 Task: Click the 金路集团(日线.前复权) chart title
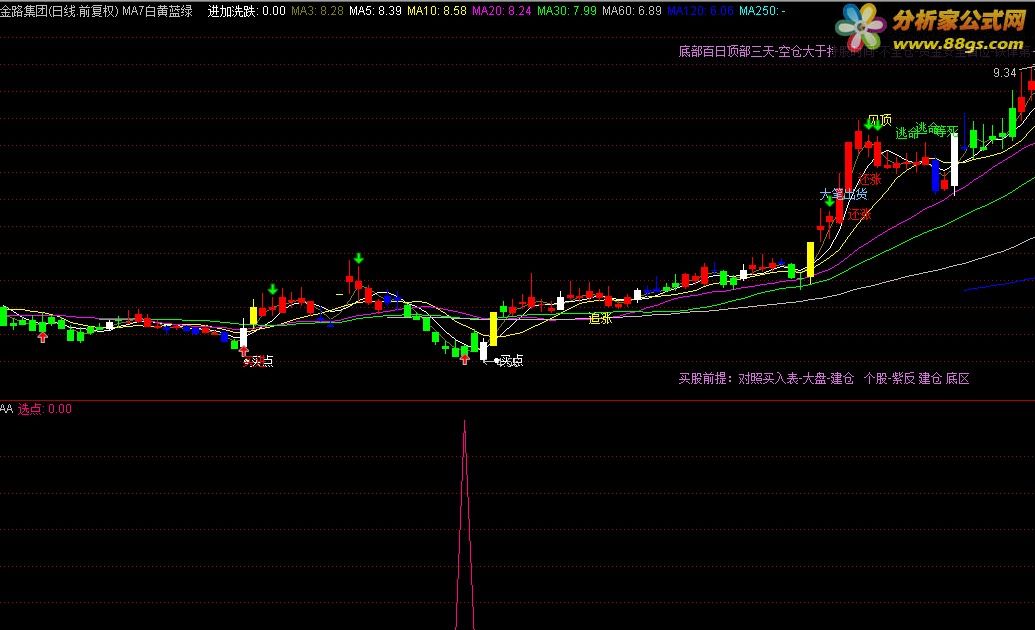pyautogui.click(x=59, y=11)
